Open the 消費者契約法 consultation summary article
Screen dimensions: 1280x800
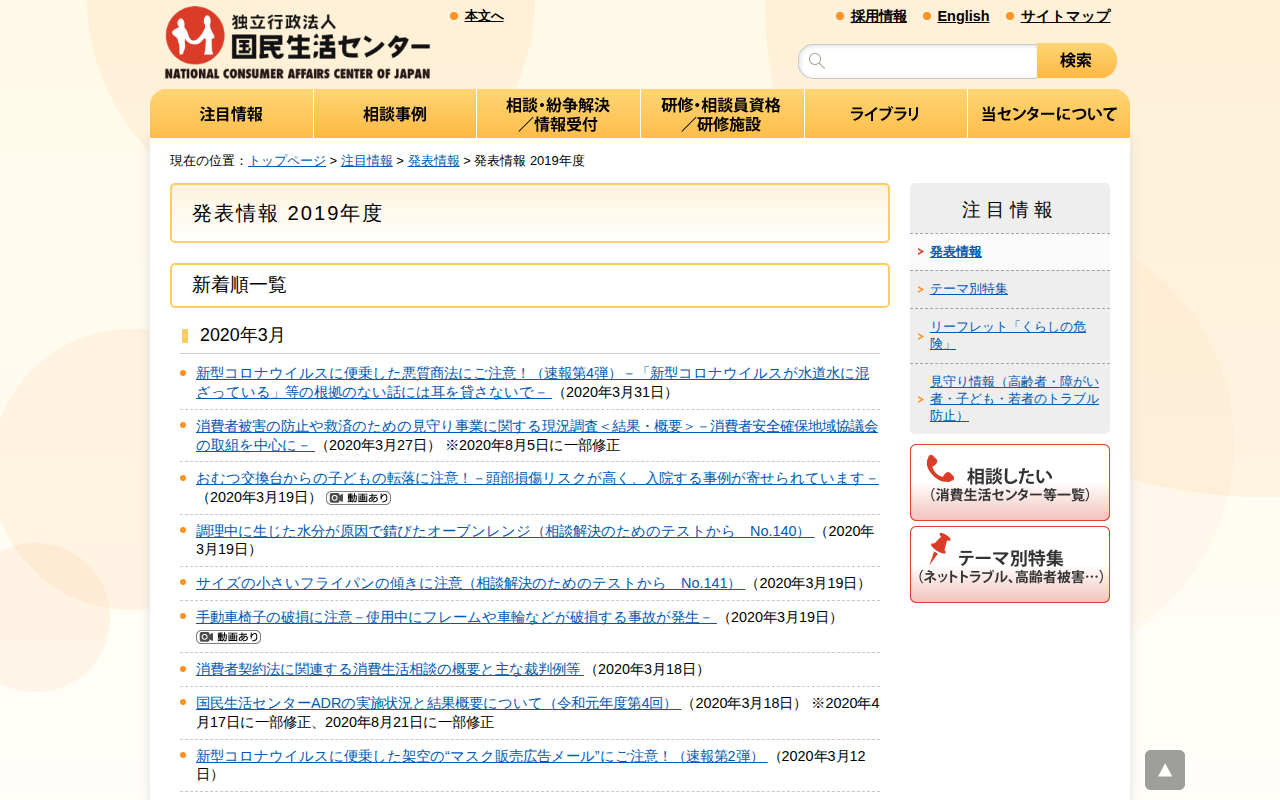[x=388, y=669]
